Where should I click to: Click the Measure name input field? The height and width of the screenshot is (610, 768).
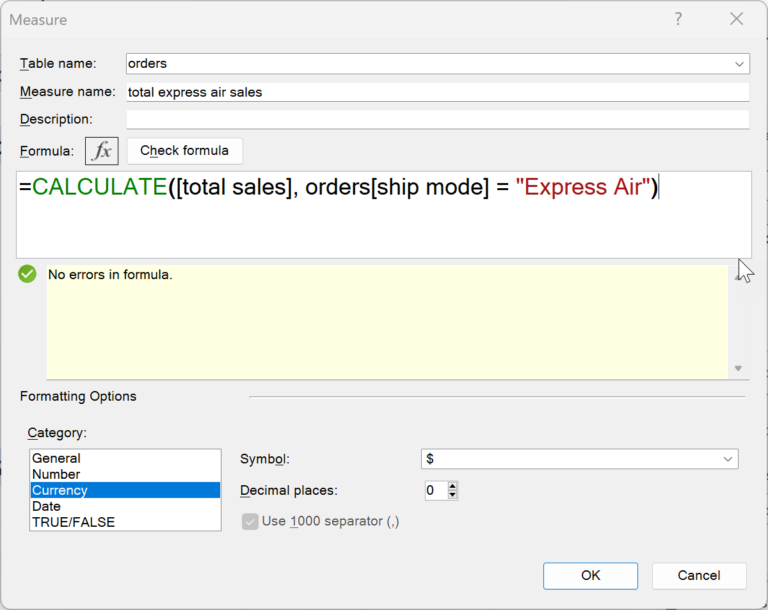(437, 92)
